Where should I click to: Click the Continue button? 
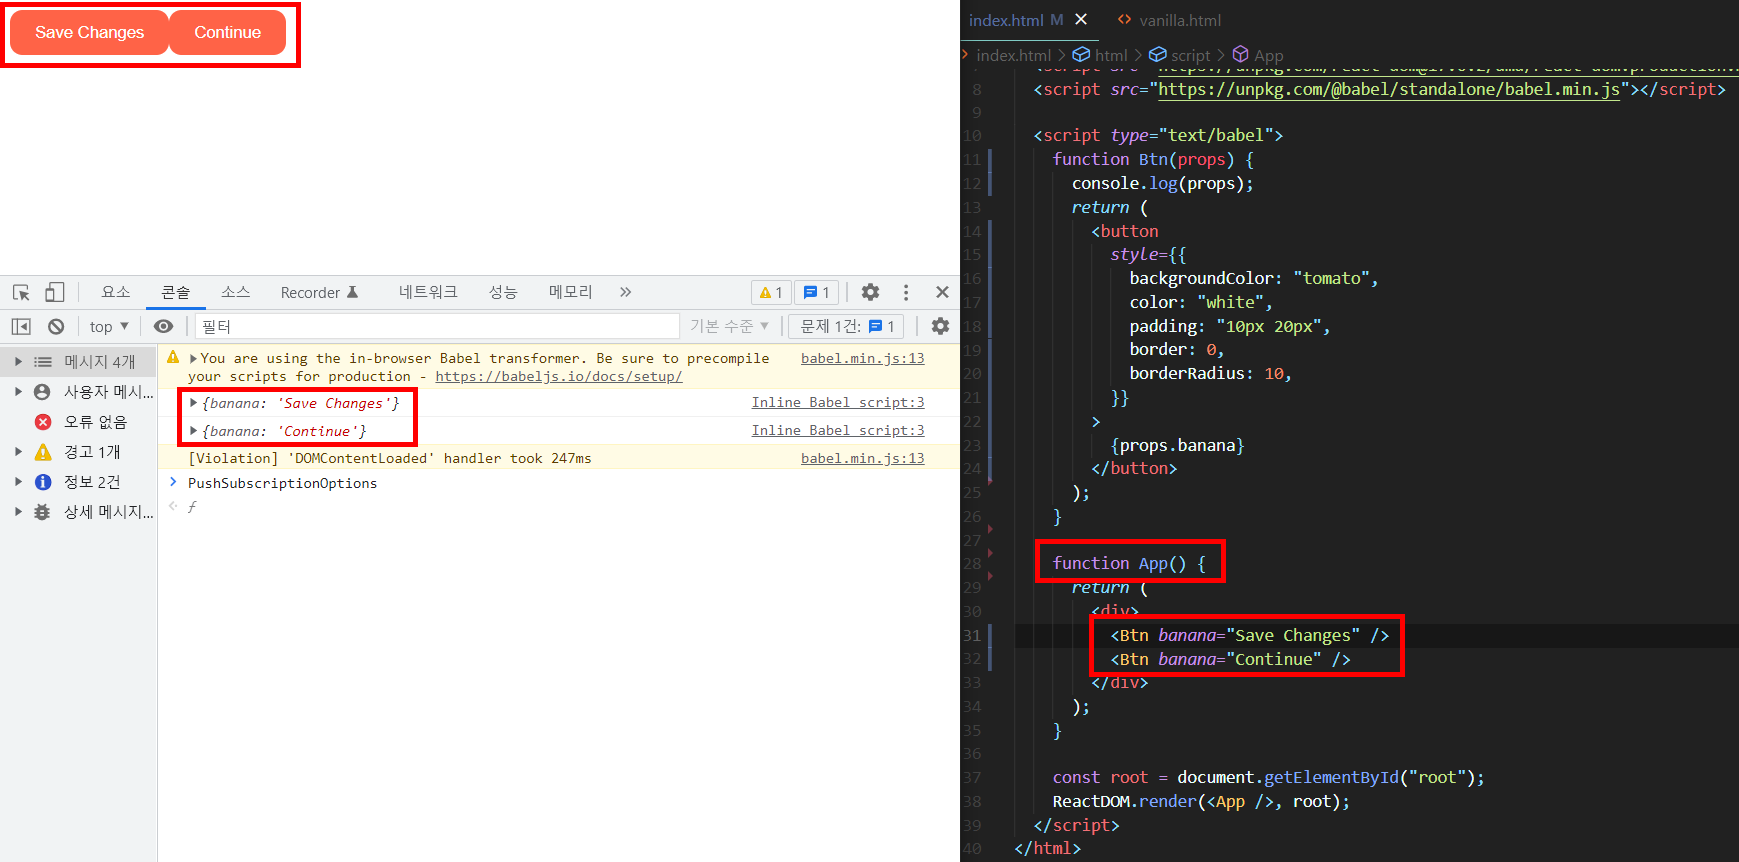(x=227, y=32)
